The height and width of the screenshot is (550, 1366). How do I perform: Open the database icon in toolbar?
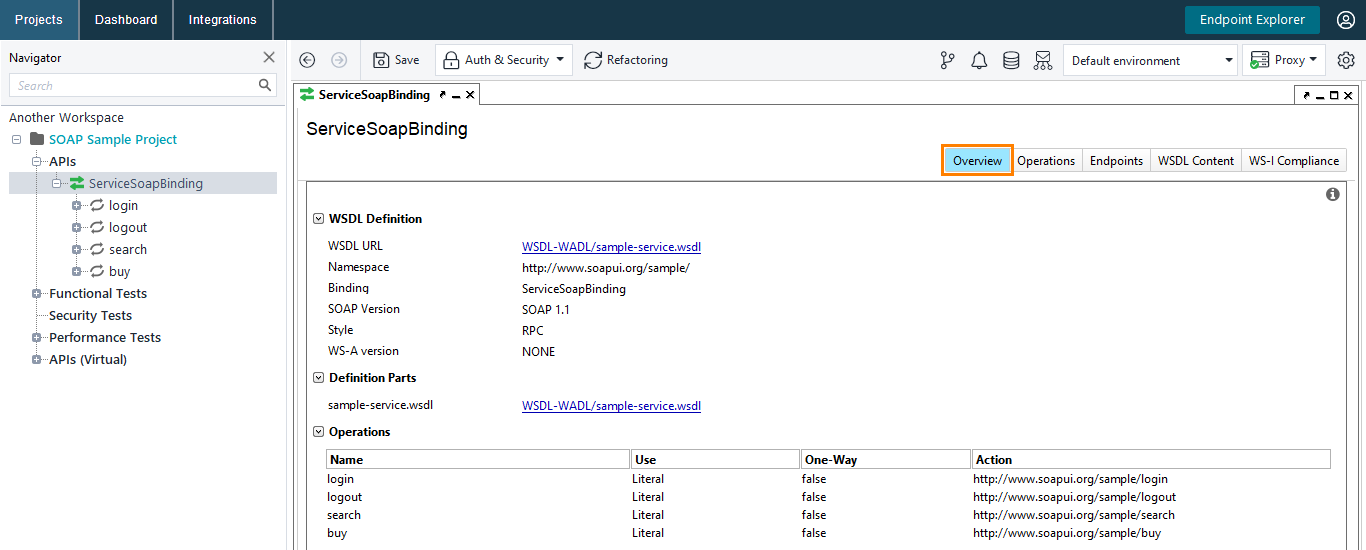coord(1011,60)
